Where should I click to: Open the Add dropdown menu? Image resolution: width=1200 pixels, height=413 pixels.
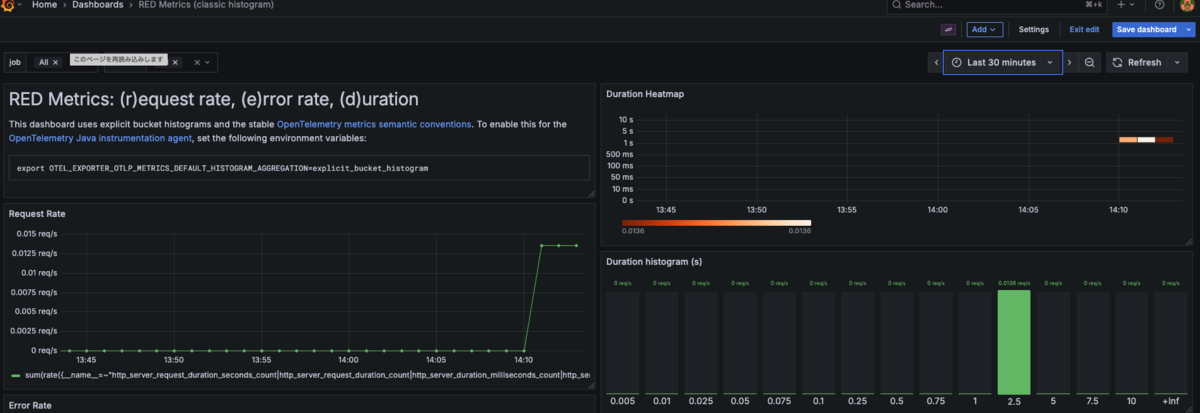click(986, 30)
